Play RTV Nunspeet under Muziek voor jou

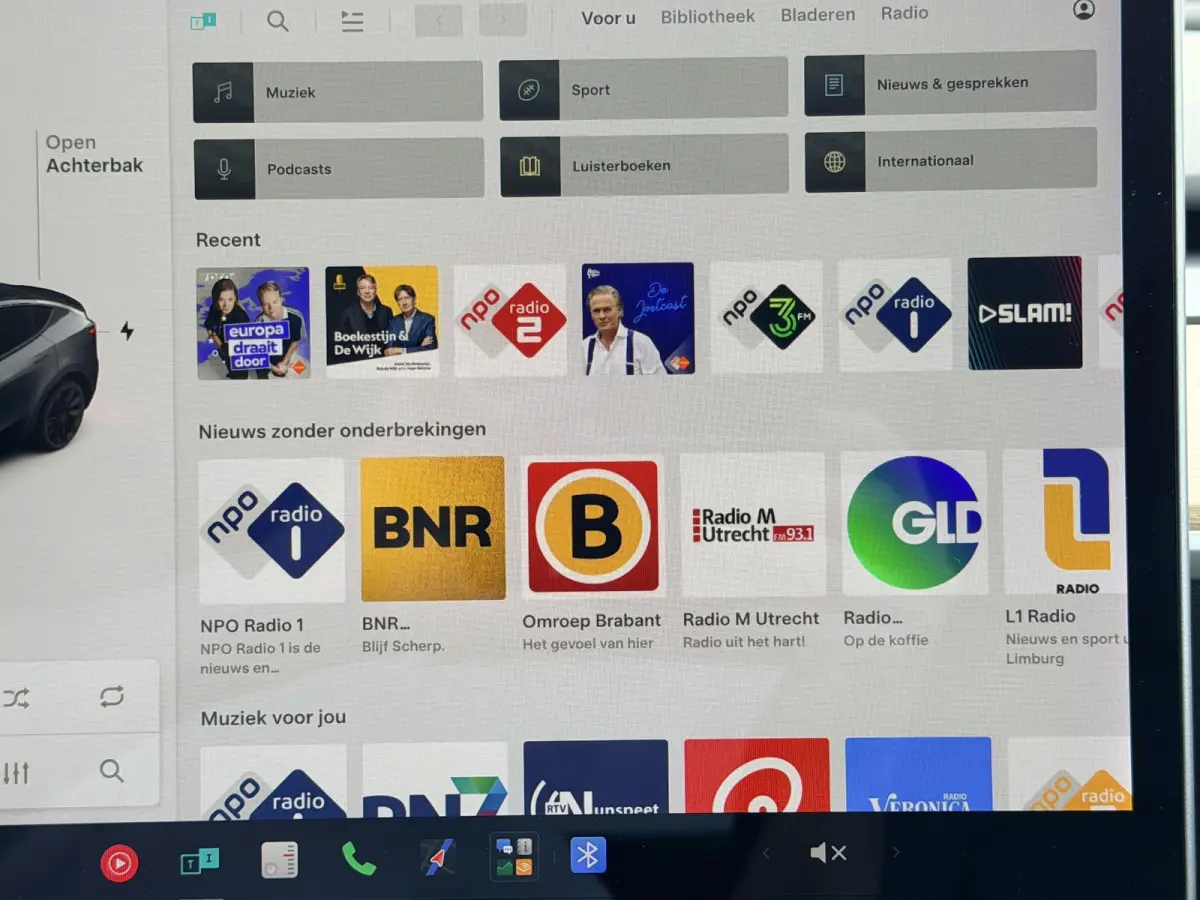[x=596, y=777]
